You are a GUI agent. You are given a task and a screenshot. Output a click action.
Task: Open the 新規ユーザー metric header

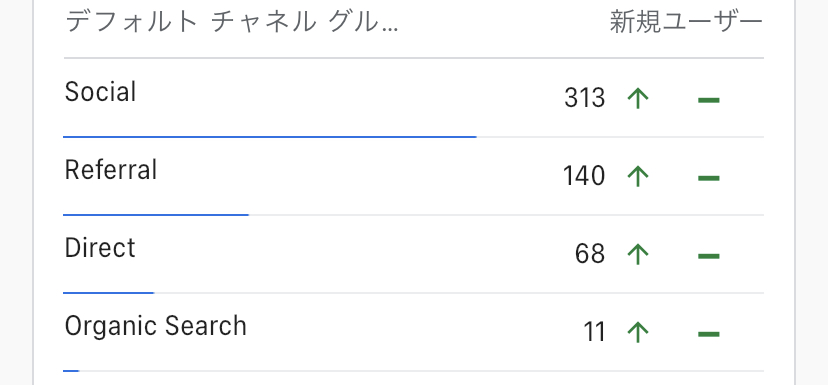pos(686,23)
